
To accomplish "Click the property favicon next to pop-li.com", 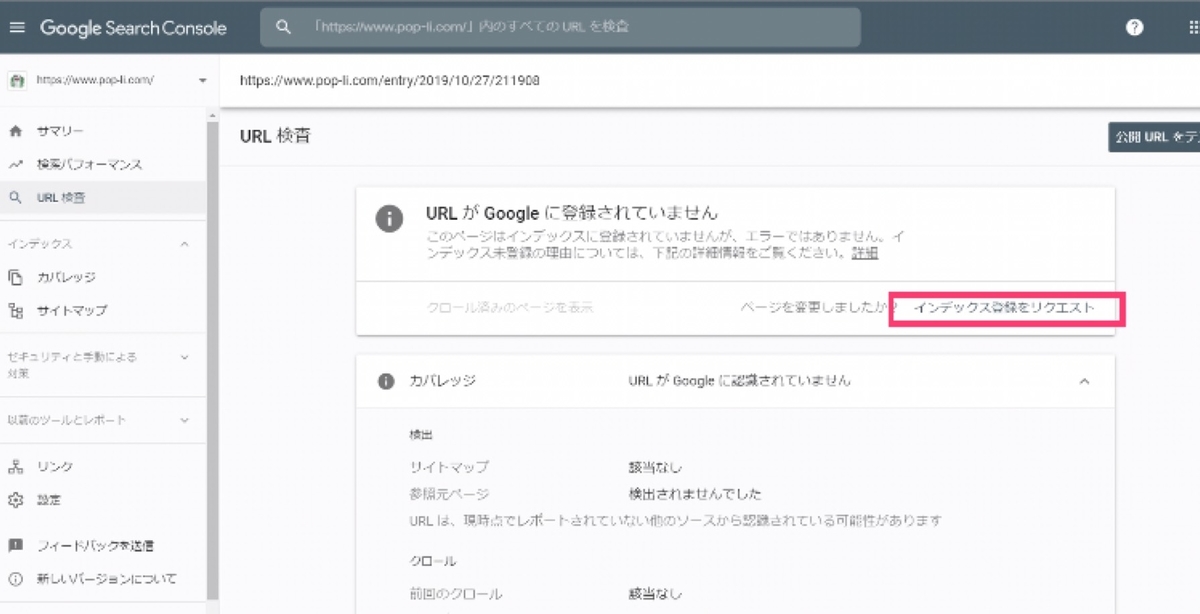I will tap(17, 80).
